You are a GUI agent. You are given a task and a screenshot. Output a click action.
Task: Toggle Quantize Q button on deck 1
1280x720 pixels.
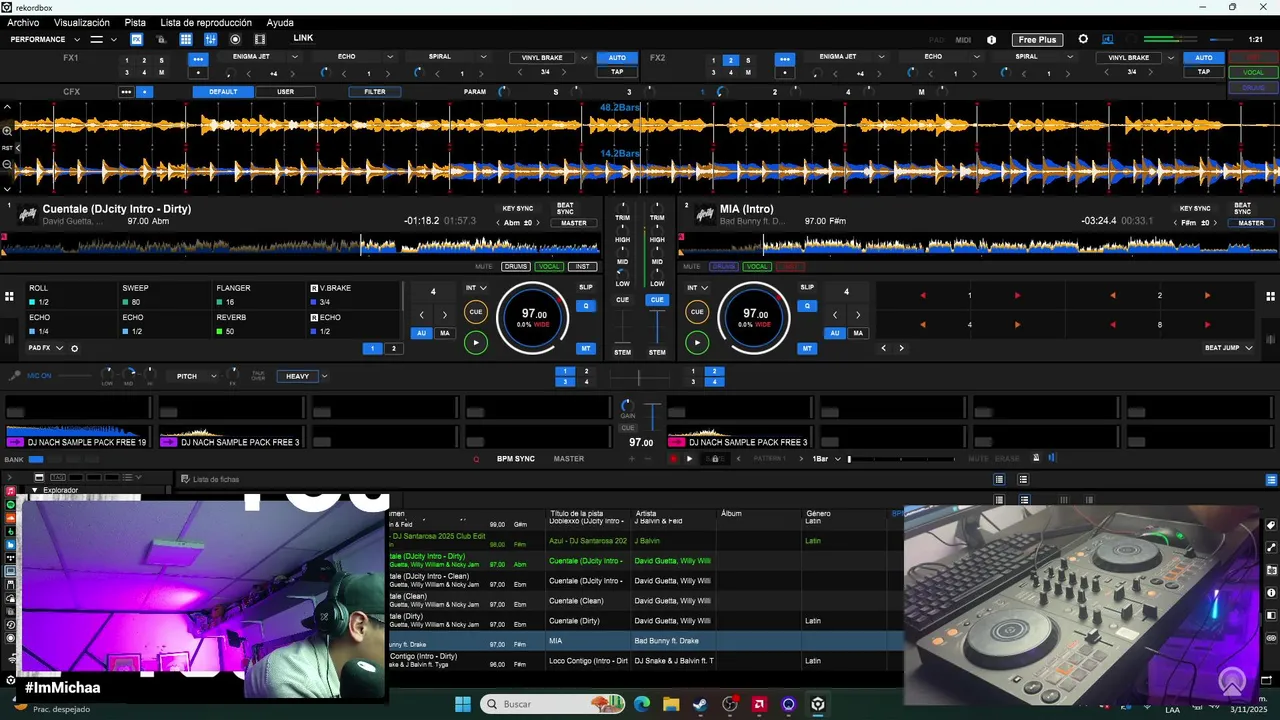pos(586,306)
